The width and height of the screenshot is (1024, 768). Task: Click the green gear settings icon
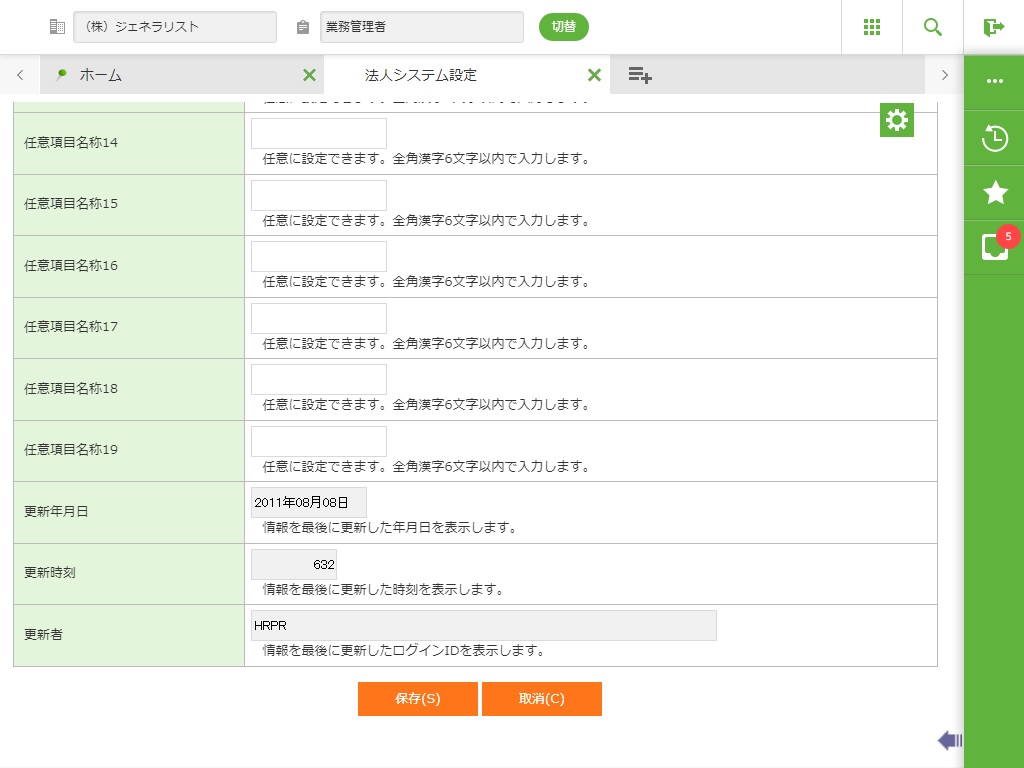point(897,120)
